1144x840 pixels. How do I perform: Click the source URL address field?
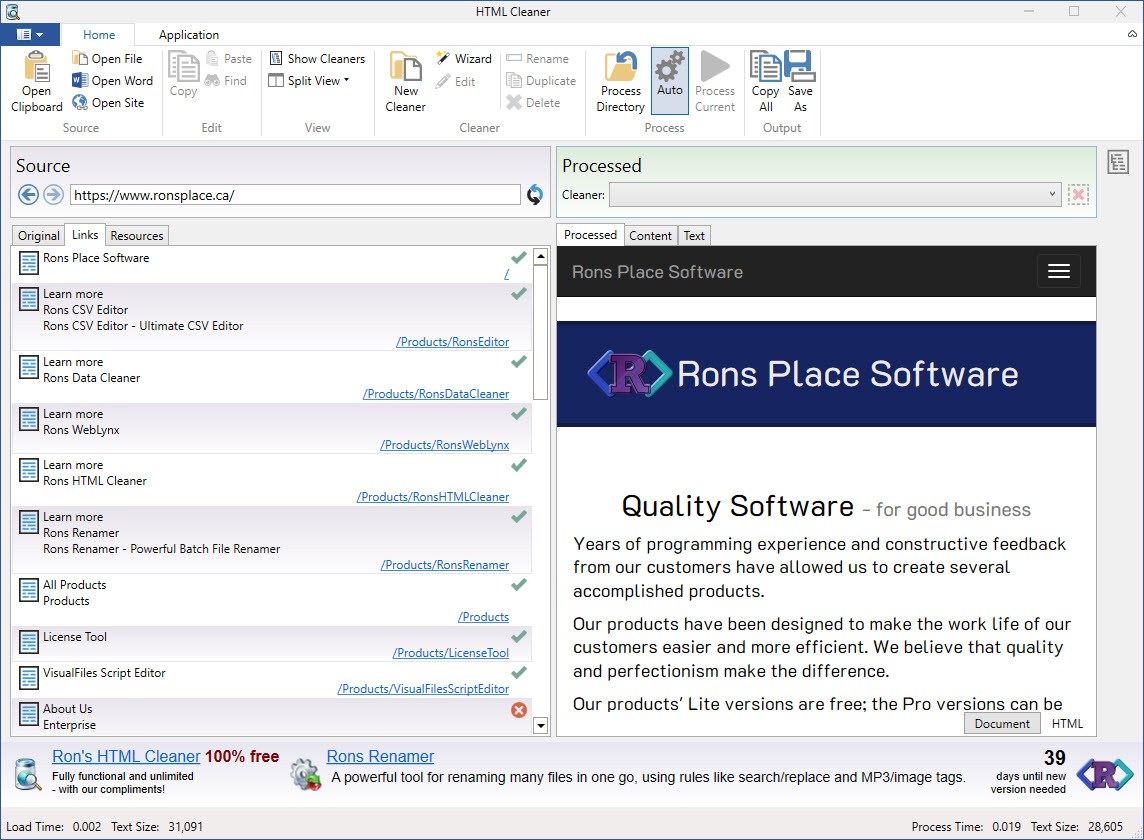coord(295,195)
